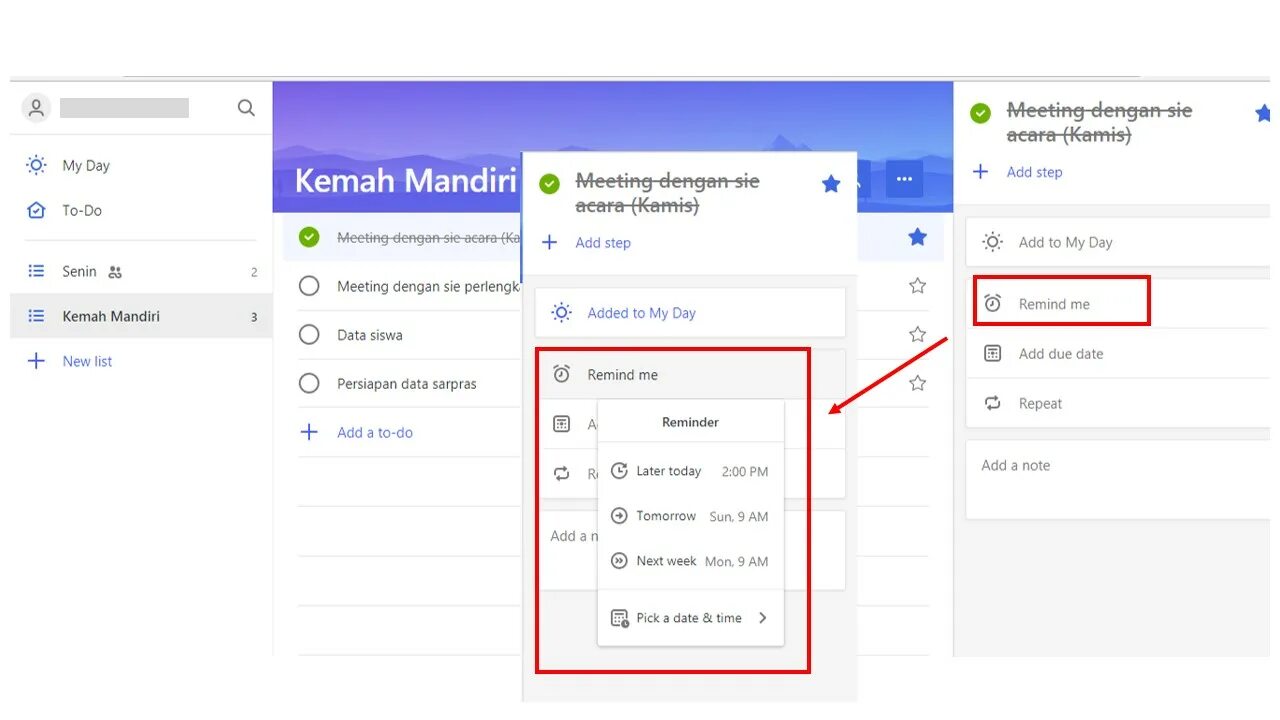
Task: Click Add step in middle detail panel
Action: 603,243
